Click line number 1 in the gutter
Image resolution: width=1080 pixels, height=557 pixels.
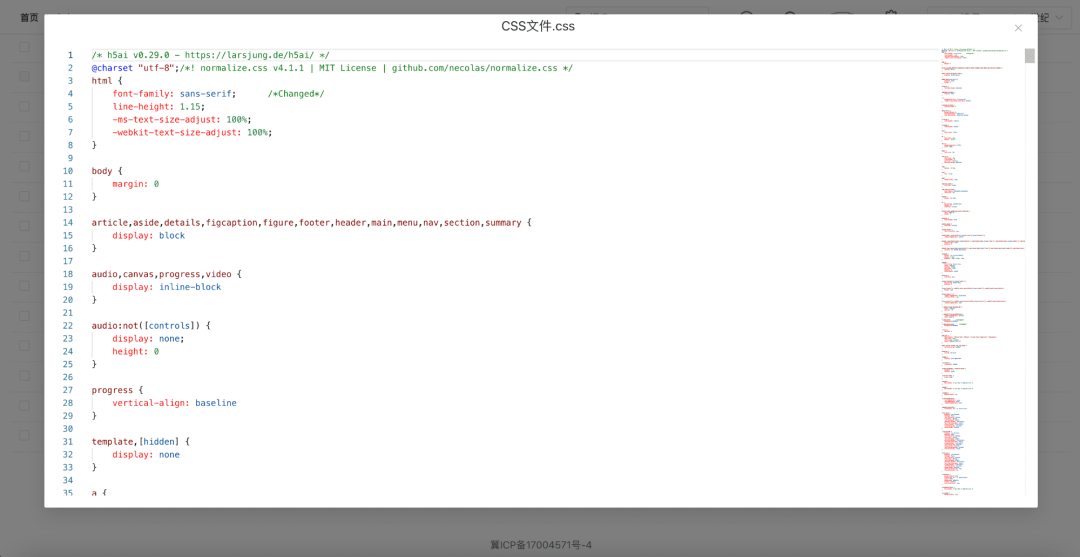[x=70, y=55]
